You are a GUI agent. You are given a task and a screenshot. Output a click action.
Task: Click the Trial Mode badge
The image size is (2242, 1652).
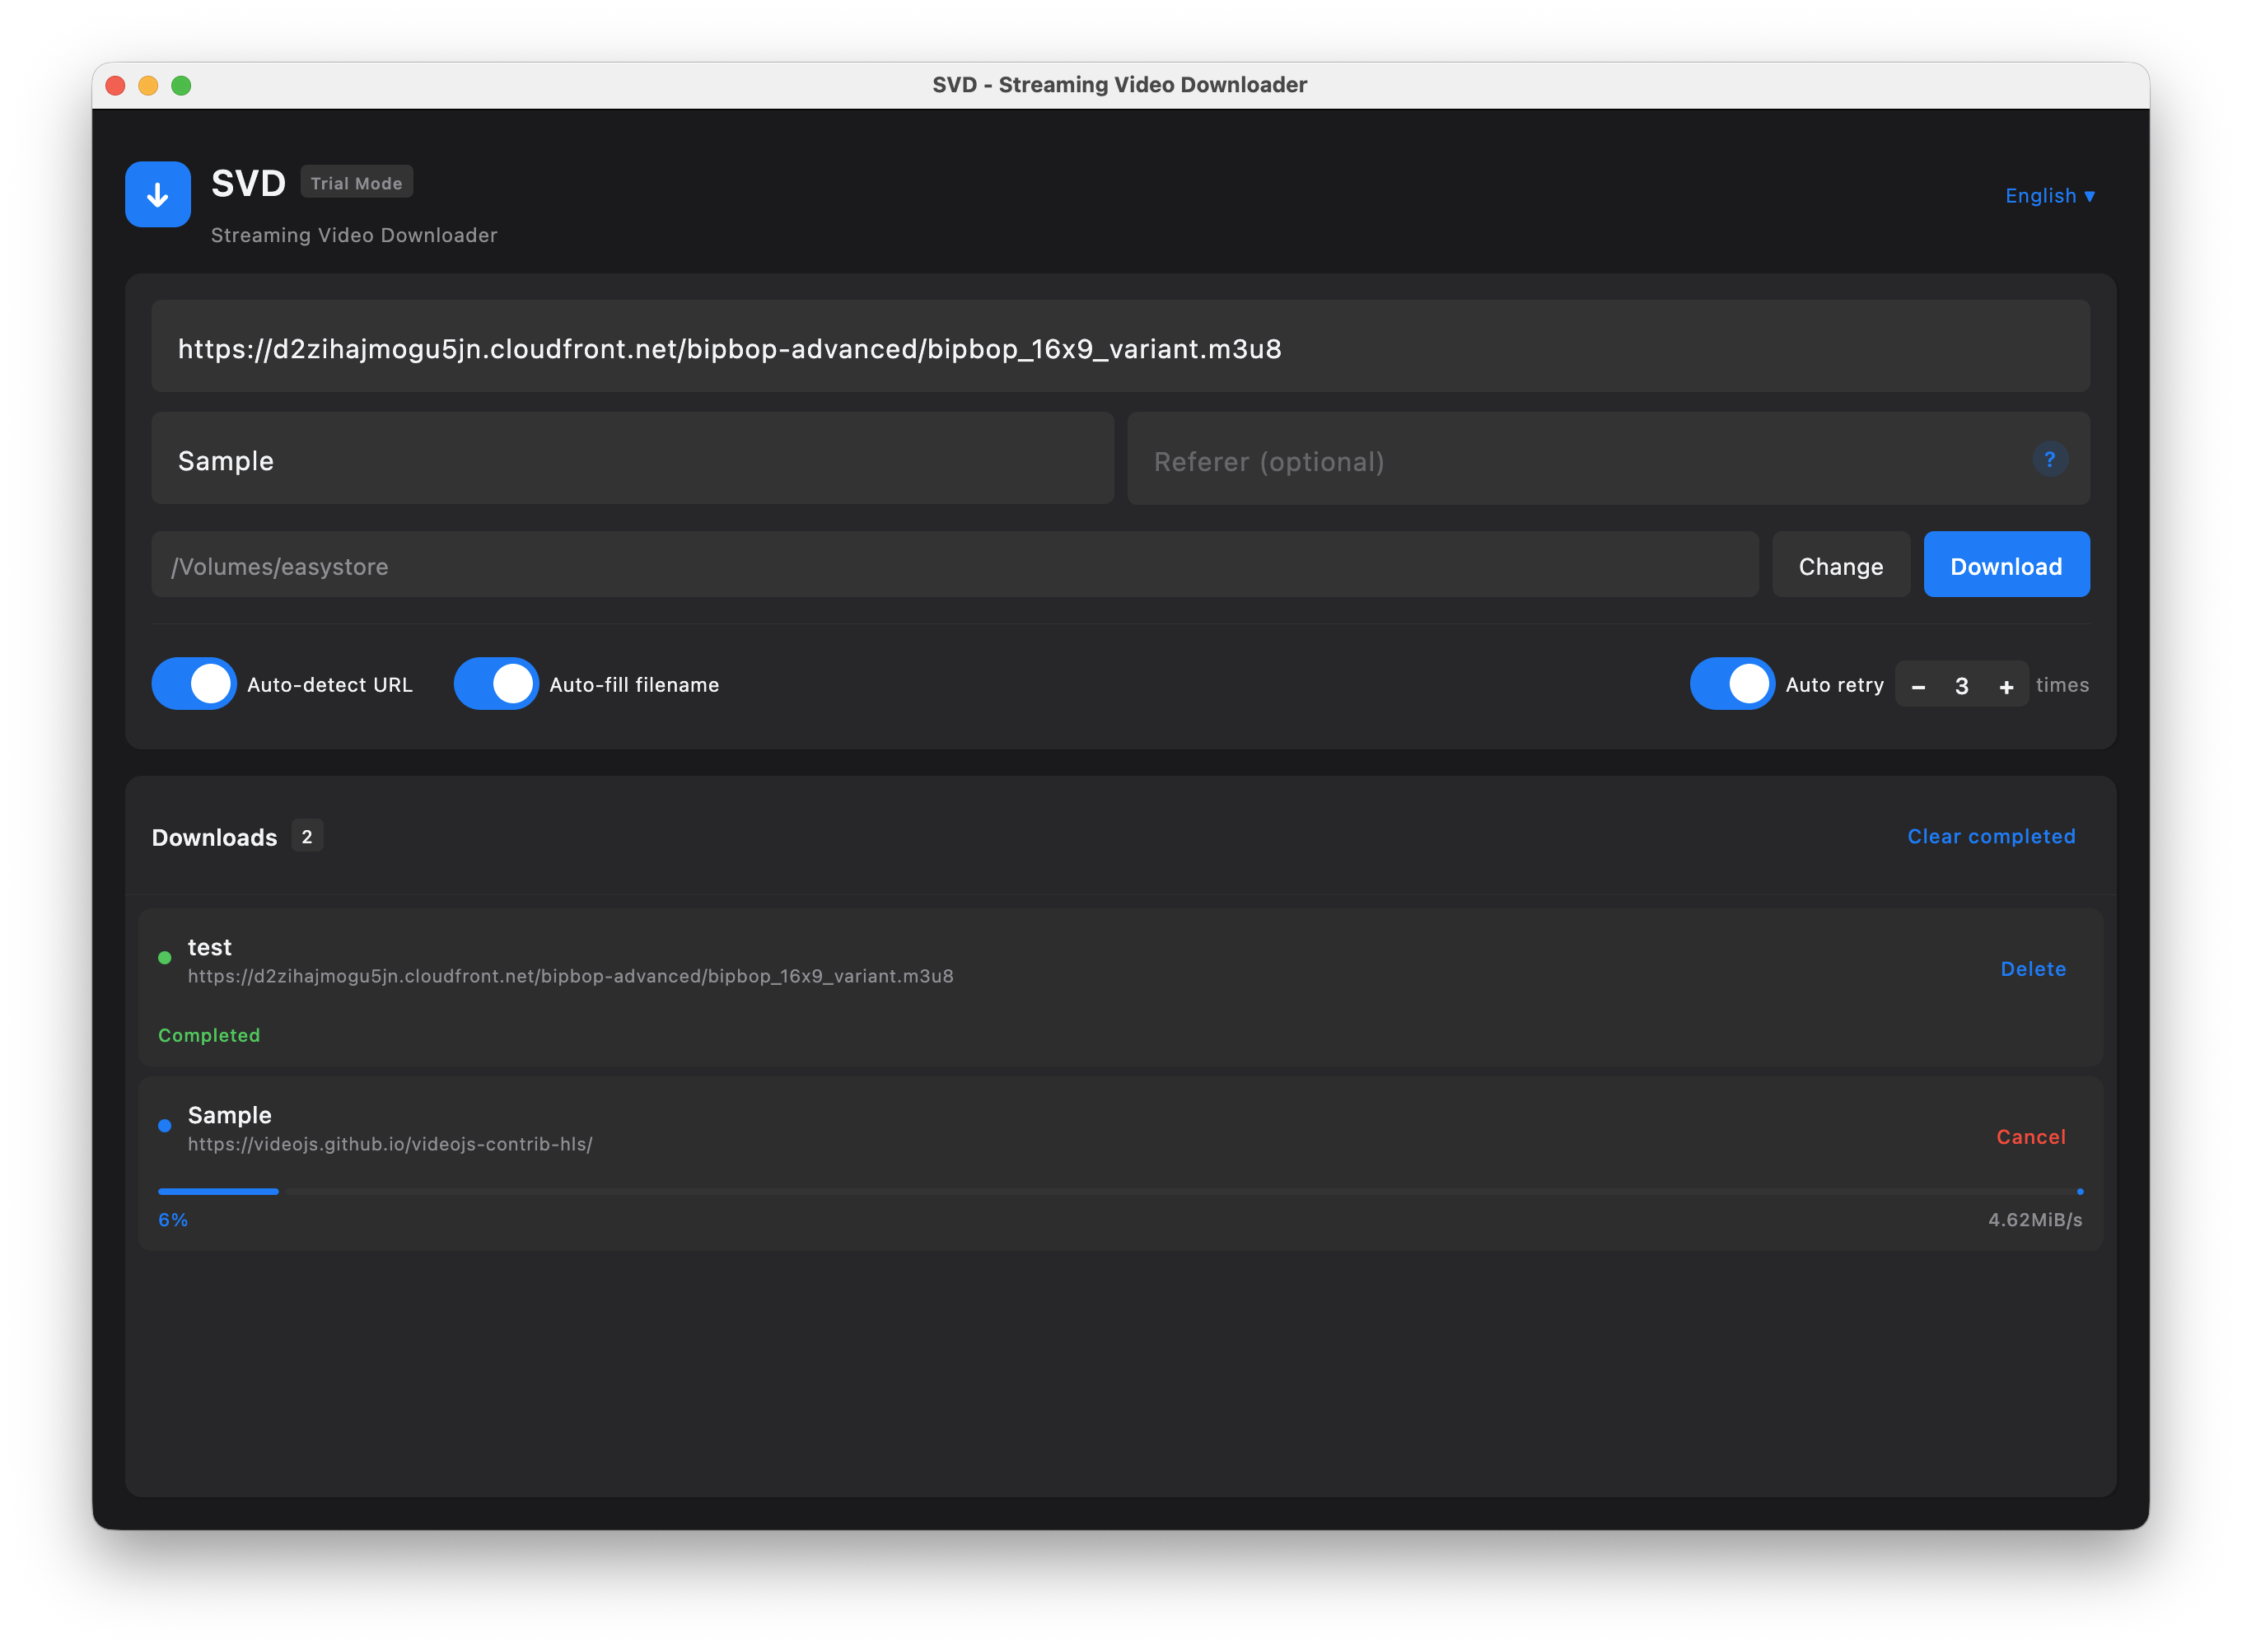(x=357, y=182)
